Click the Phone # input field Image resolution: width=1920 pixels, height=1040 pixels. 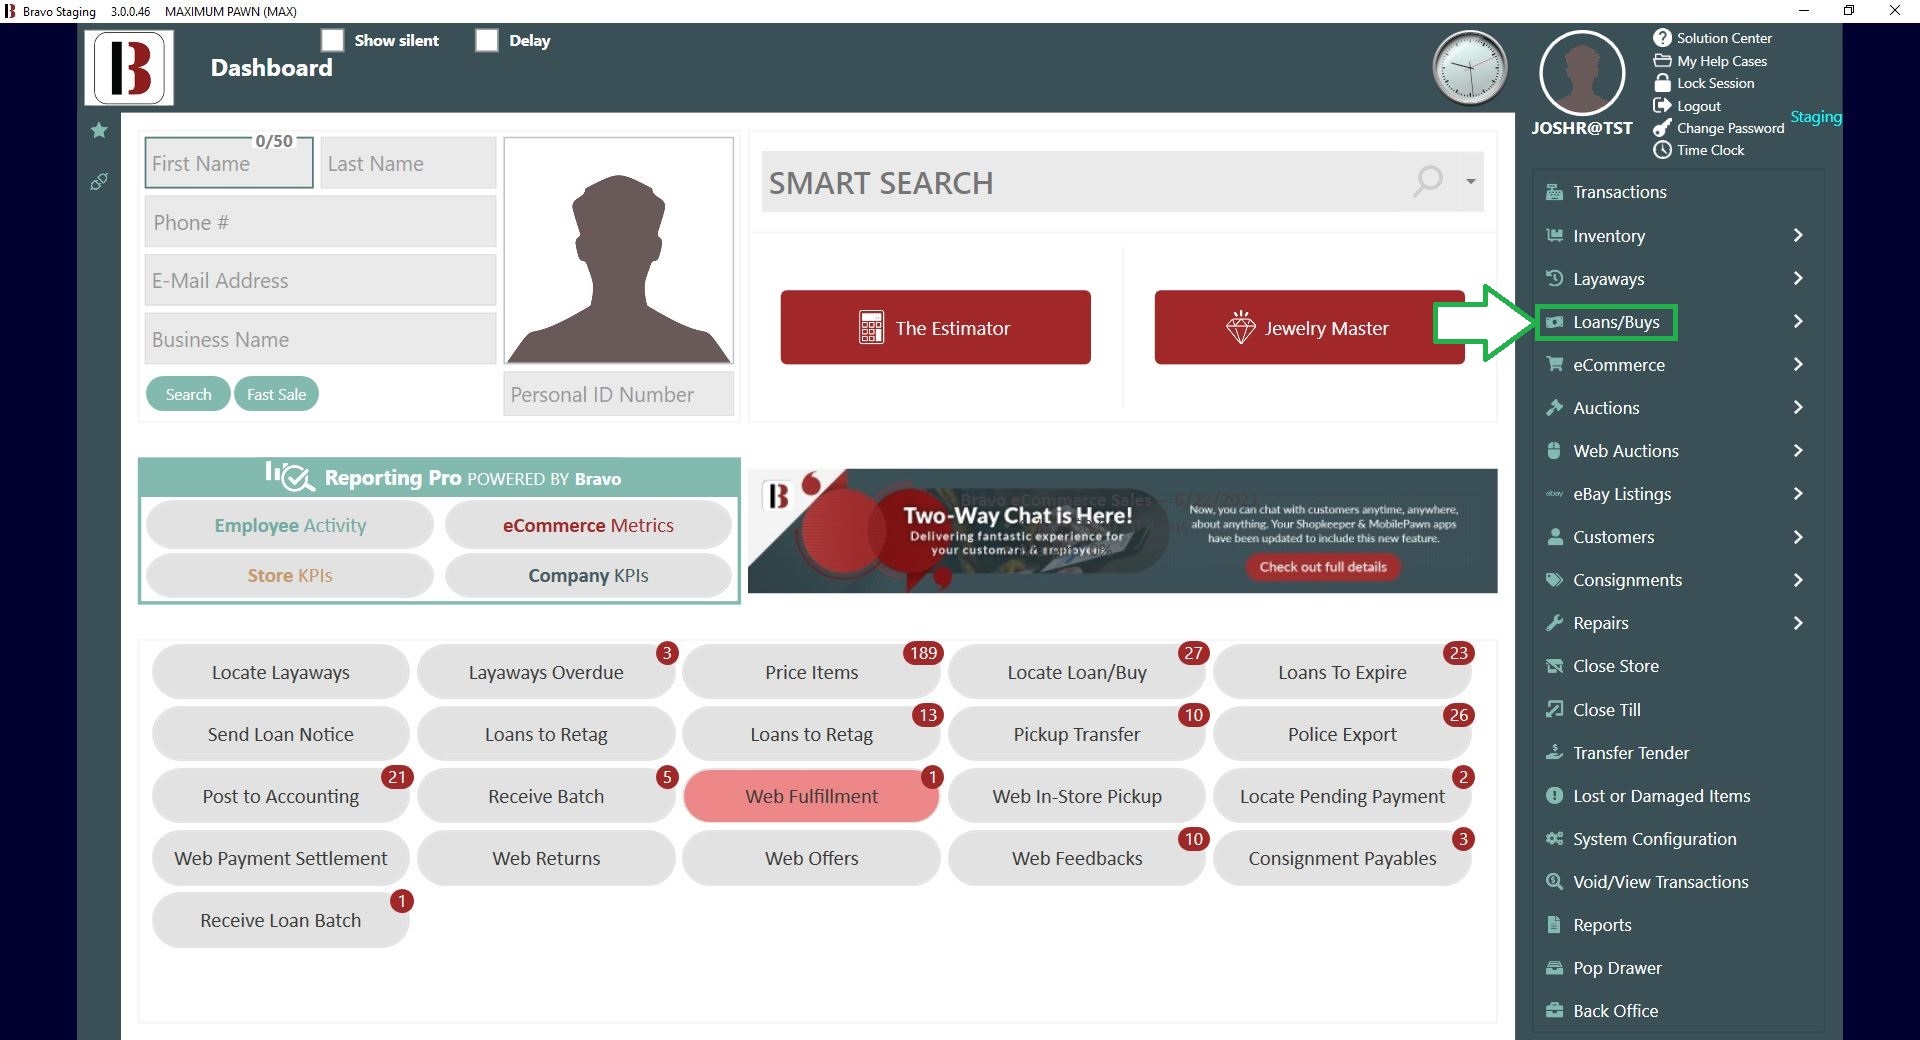[321, 222]
